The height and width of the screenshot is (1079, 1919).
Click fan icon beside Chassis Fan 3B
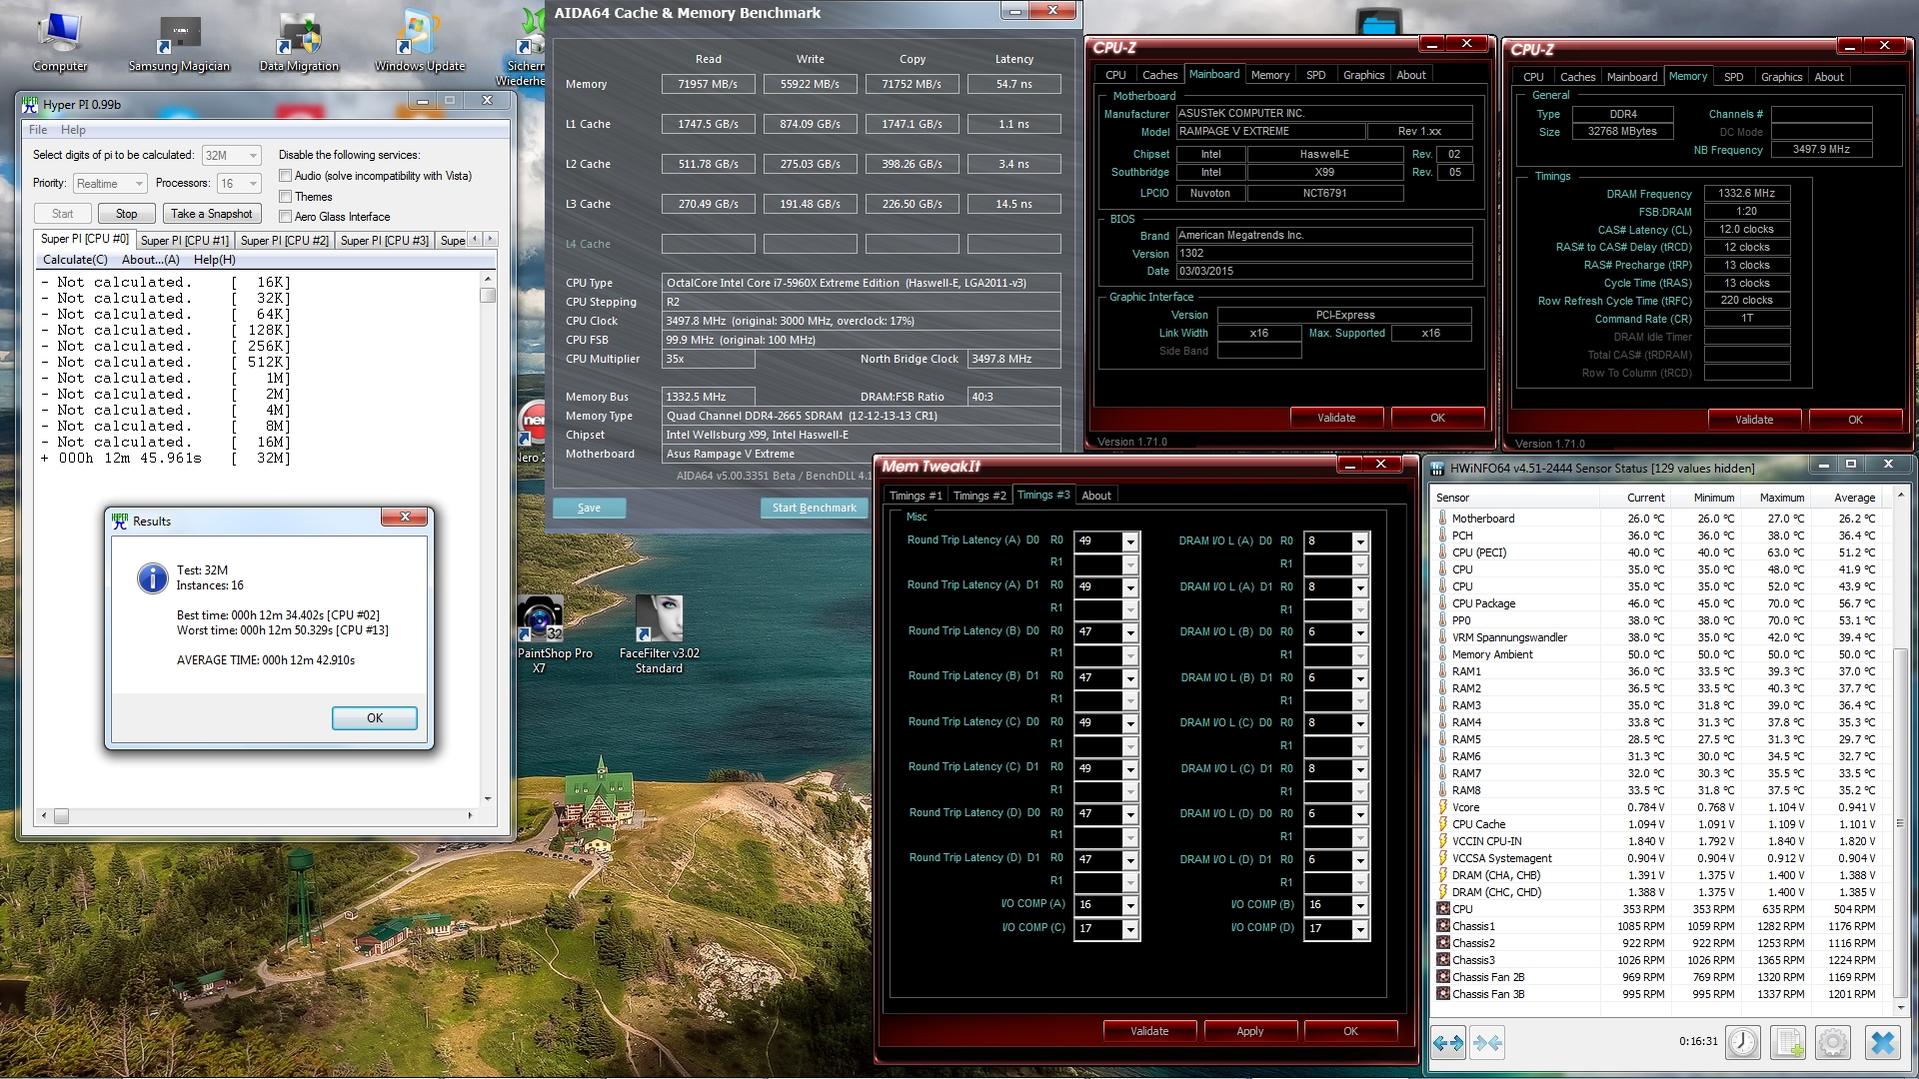(1442, 994)
